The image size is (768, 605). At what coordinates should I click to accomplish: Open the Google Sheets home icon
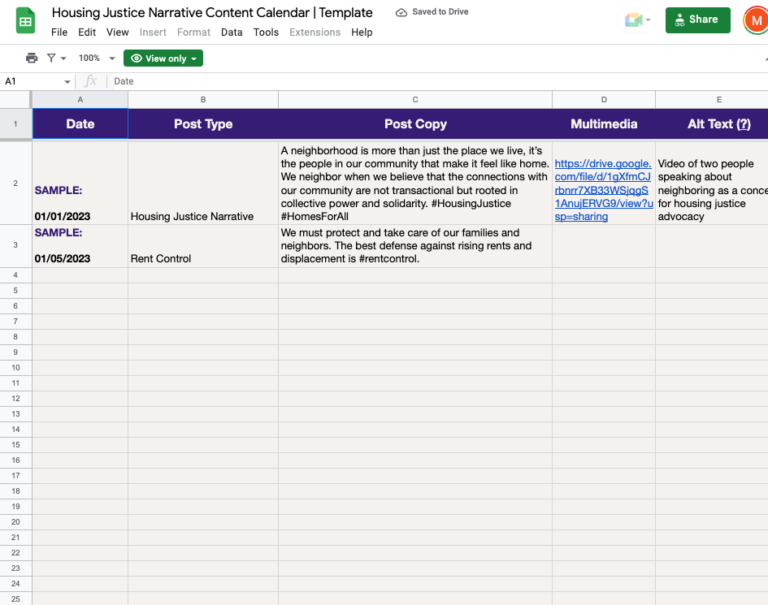click(x=25, y=21)
